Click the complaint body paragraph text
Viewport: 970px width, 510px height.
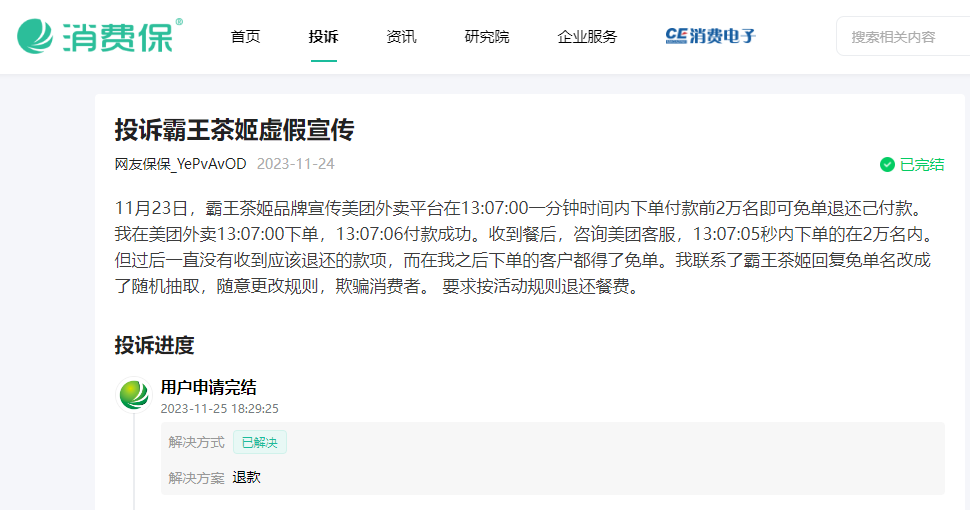pyautogui.click(x=523, y=248)
